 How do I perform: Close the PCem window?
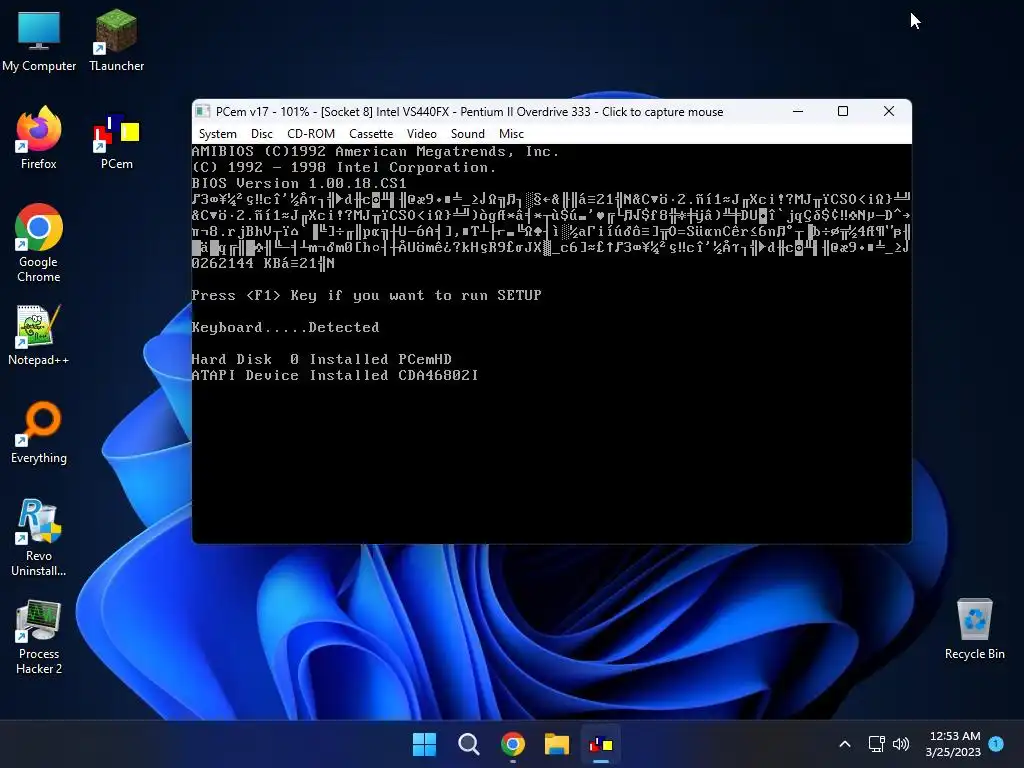[x=889, y=112]
